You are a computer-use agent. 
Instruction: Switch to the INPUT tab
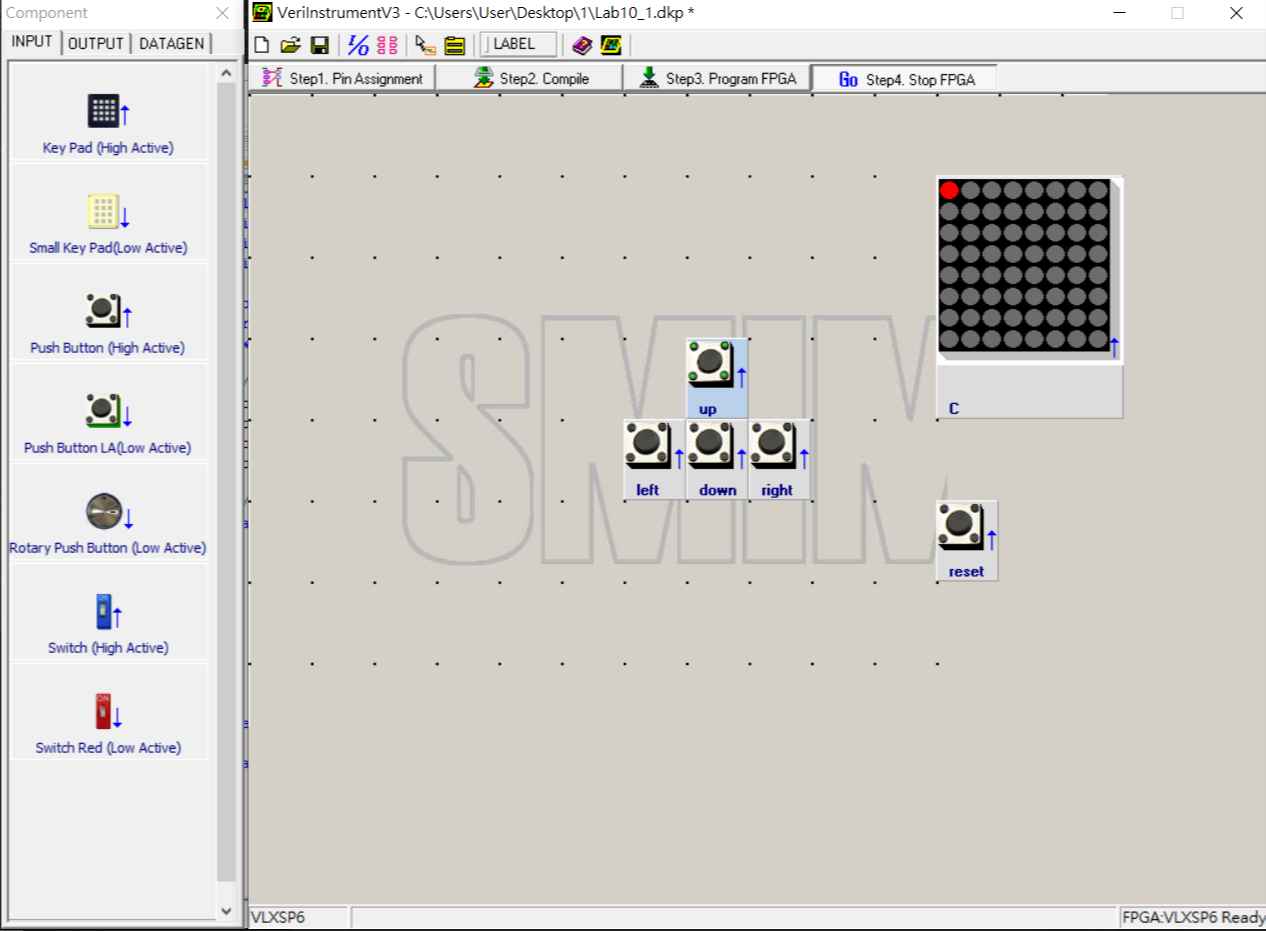pos(32,42)
